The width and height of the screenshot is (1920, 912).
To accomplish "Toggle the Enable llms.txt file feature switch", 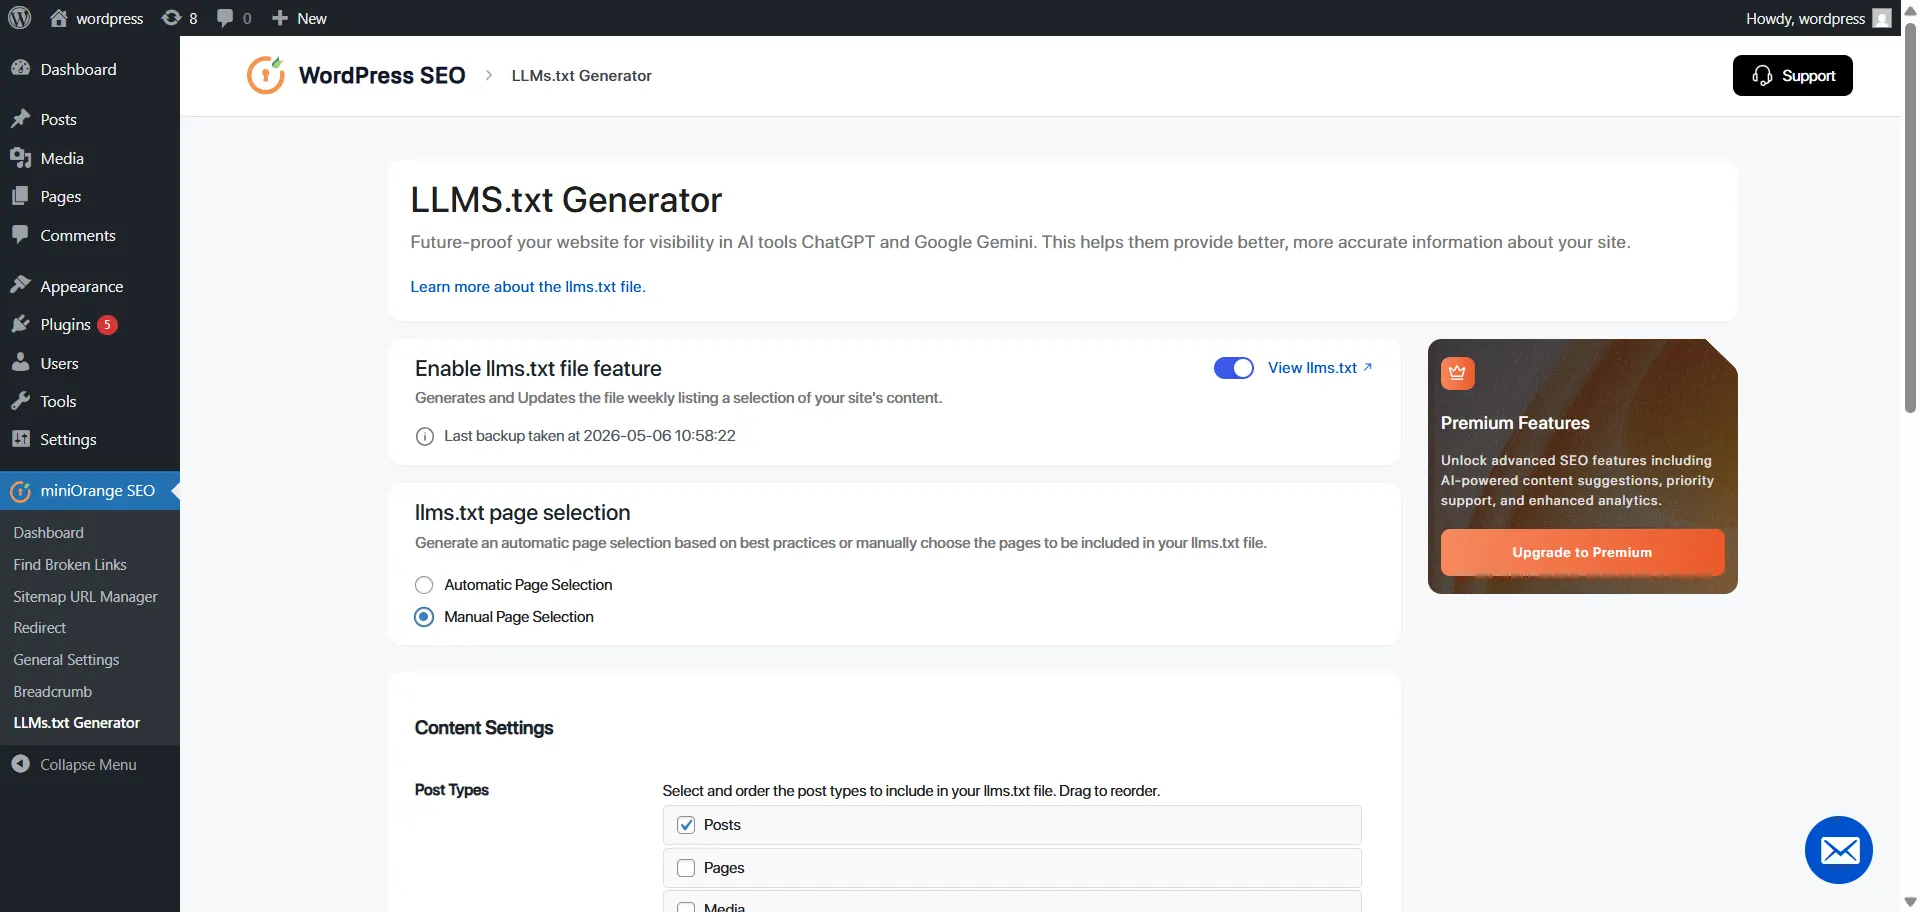I will click(1234, 368).
